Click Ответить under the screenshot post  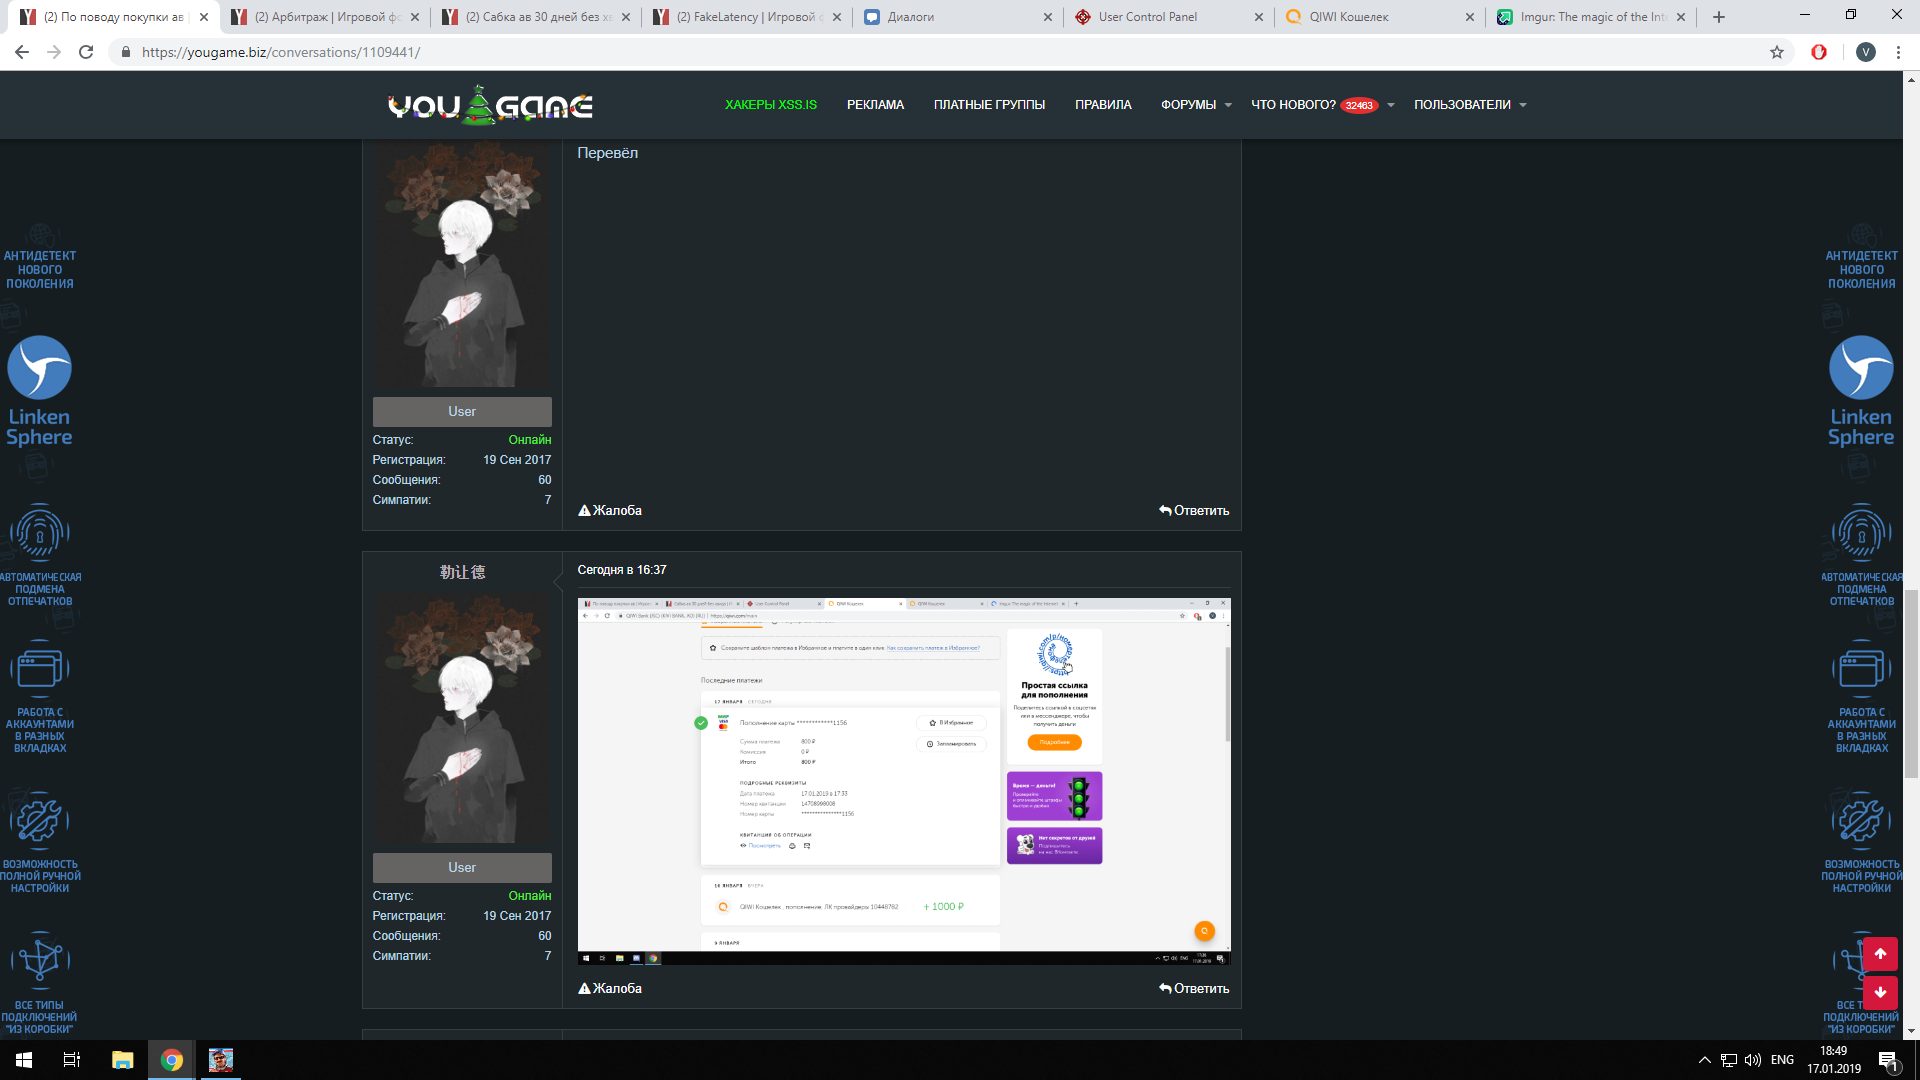pyautogui.click(x=1194, y=988)
